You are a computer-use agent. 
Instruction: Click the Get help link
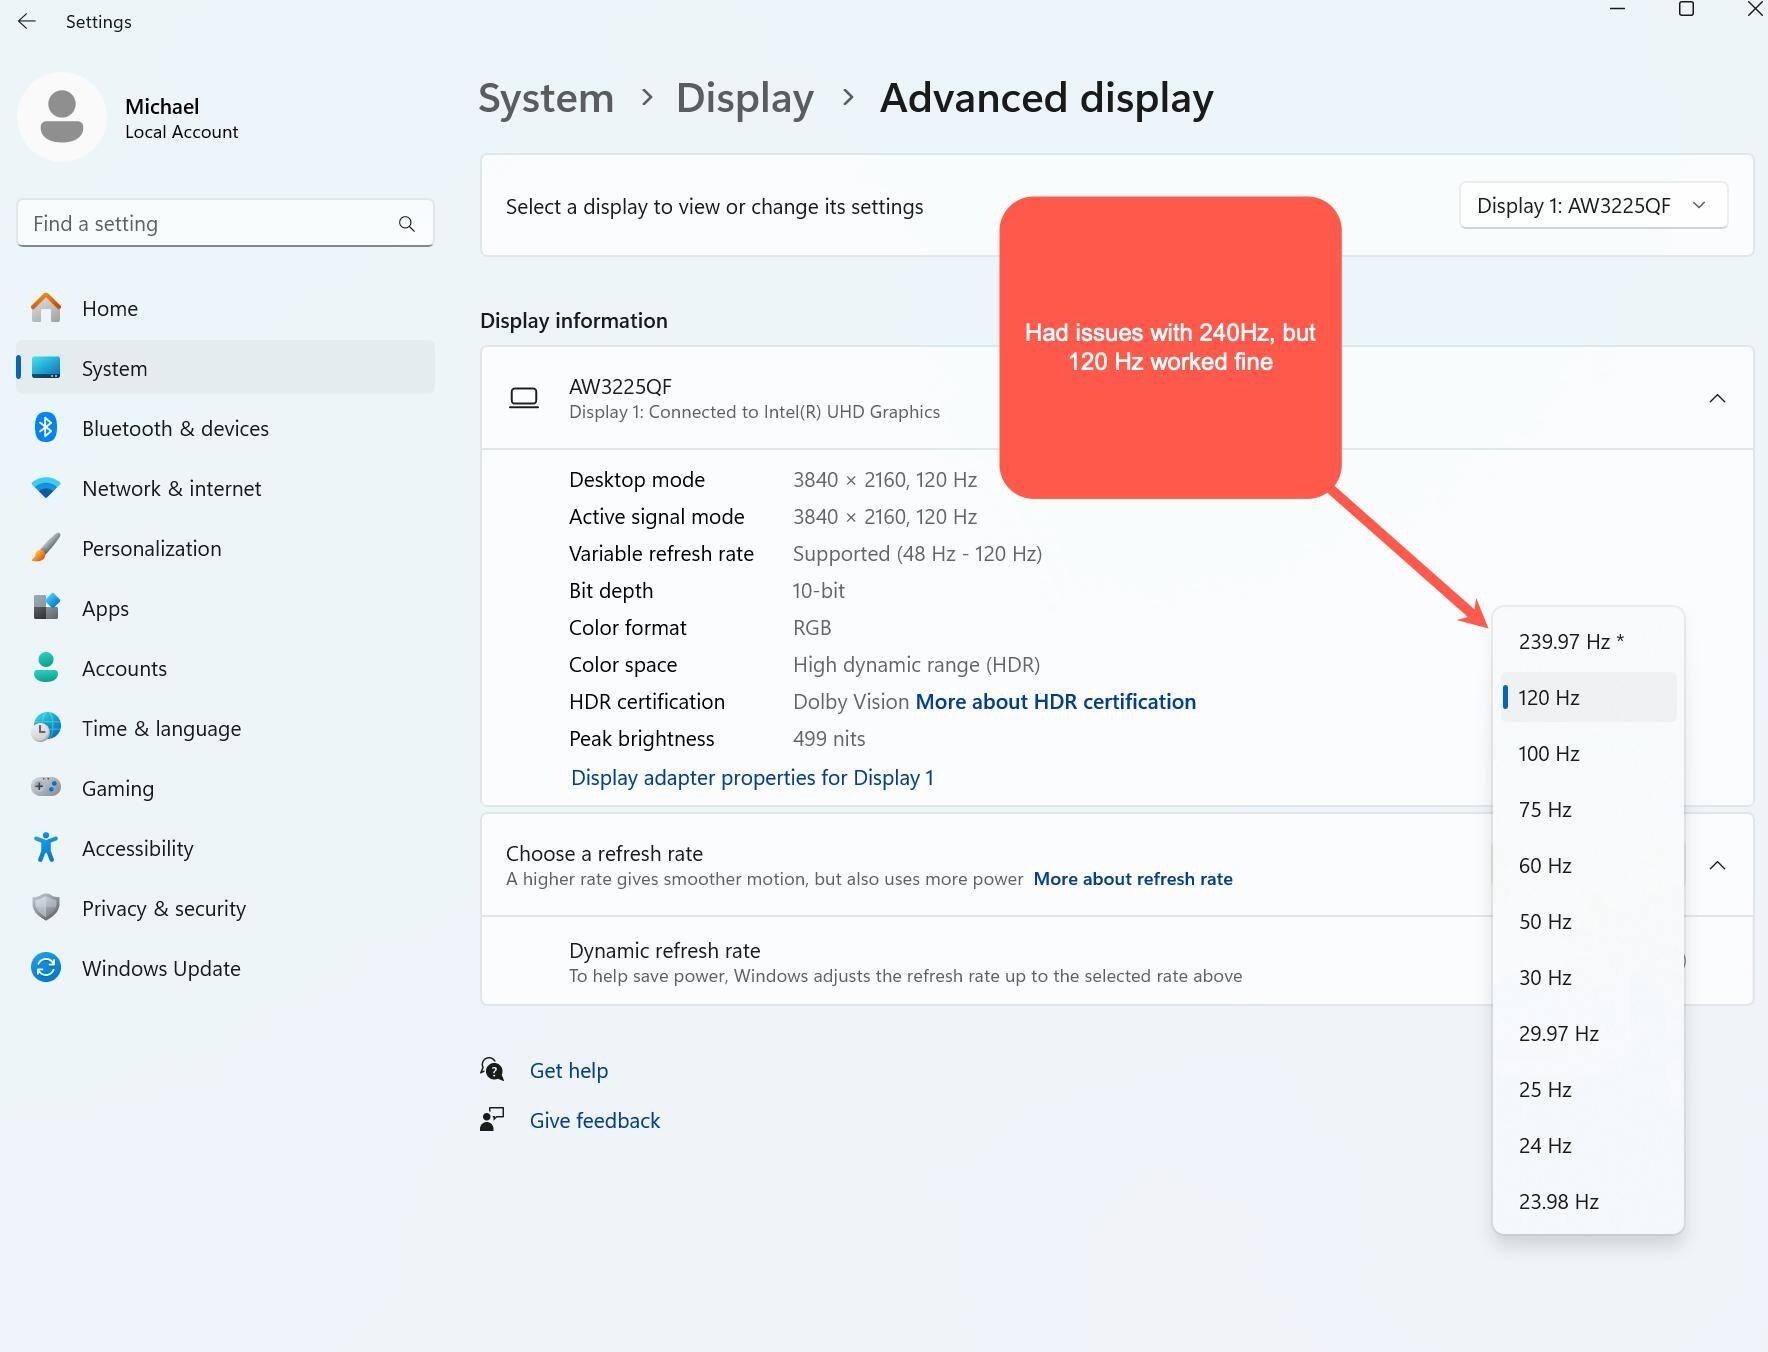(568, 1071)
